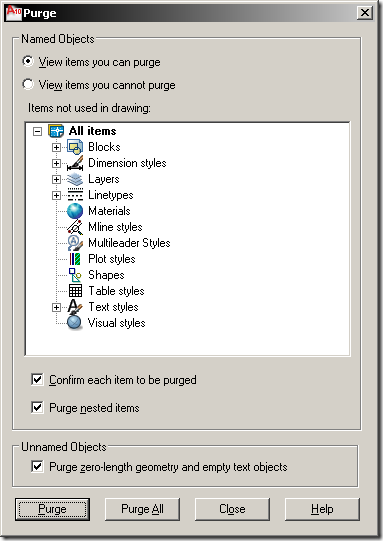Click the Layers stack icon

coord(75,179)
